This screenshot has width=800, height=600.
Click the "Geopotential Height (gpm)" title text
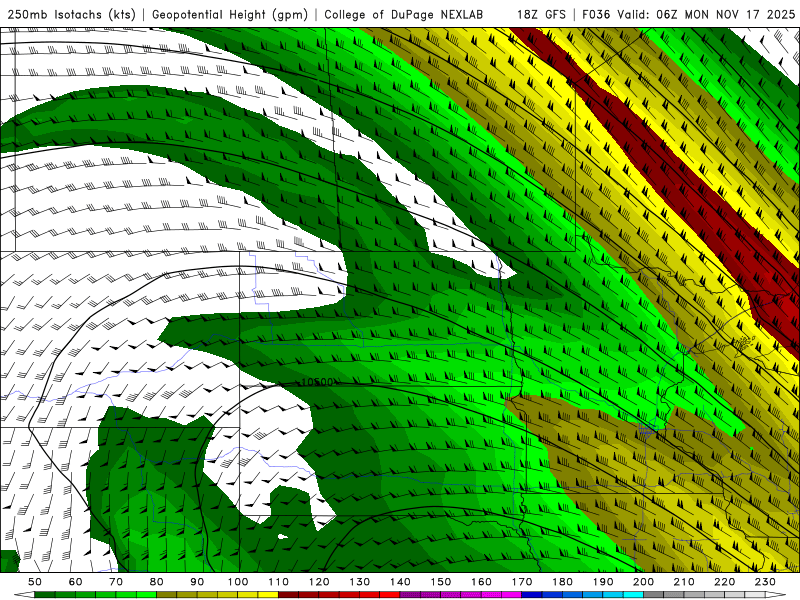(230, 14)
